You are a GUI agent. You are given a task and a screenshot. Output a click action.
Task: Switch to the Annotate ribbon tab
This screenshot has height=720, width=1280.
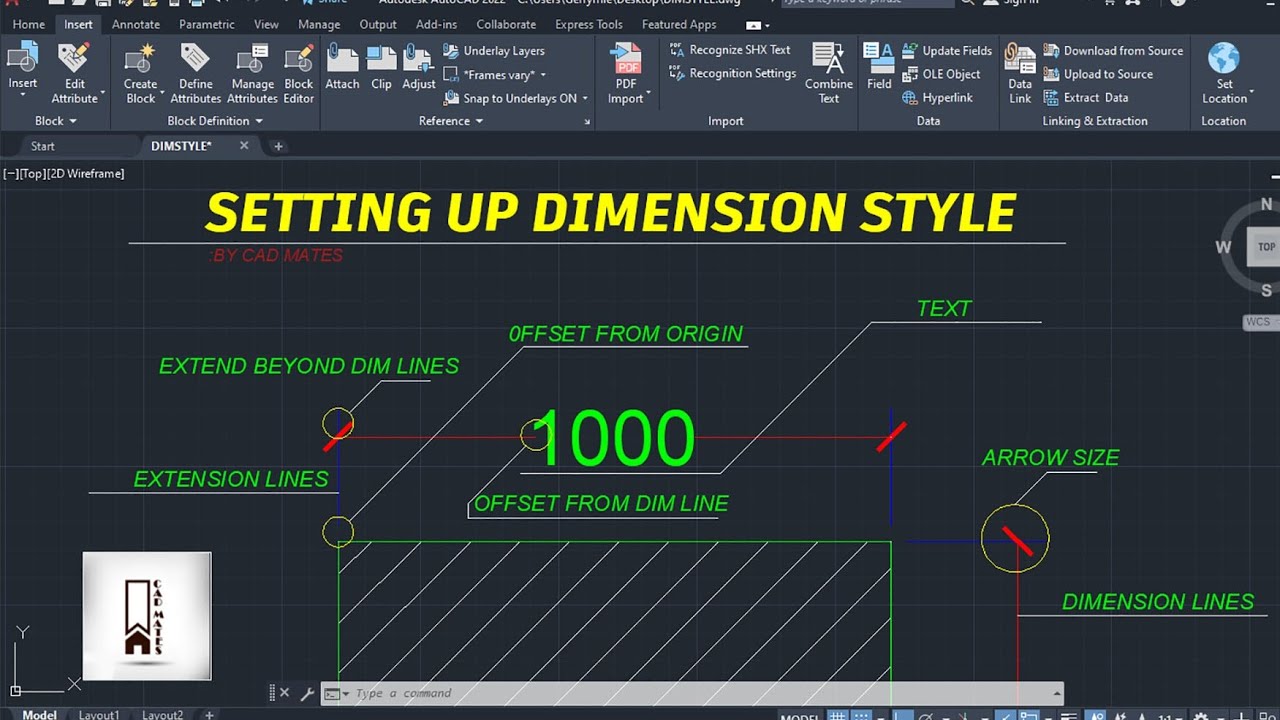136,24
